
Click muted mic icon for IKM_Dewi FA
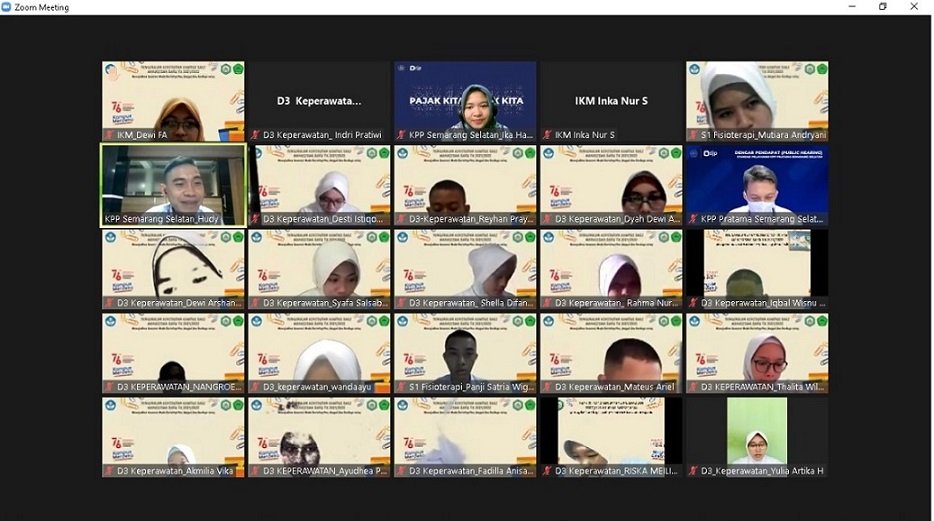coord(109,135)
